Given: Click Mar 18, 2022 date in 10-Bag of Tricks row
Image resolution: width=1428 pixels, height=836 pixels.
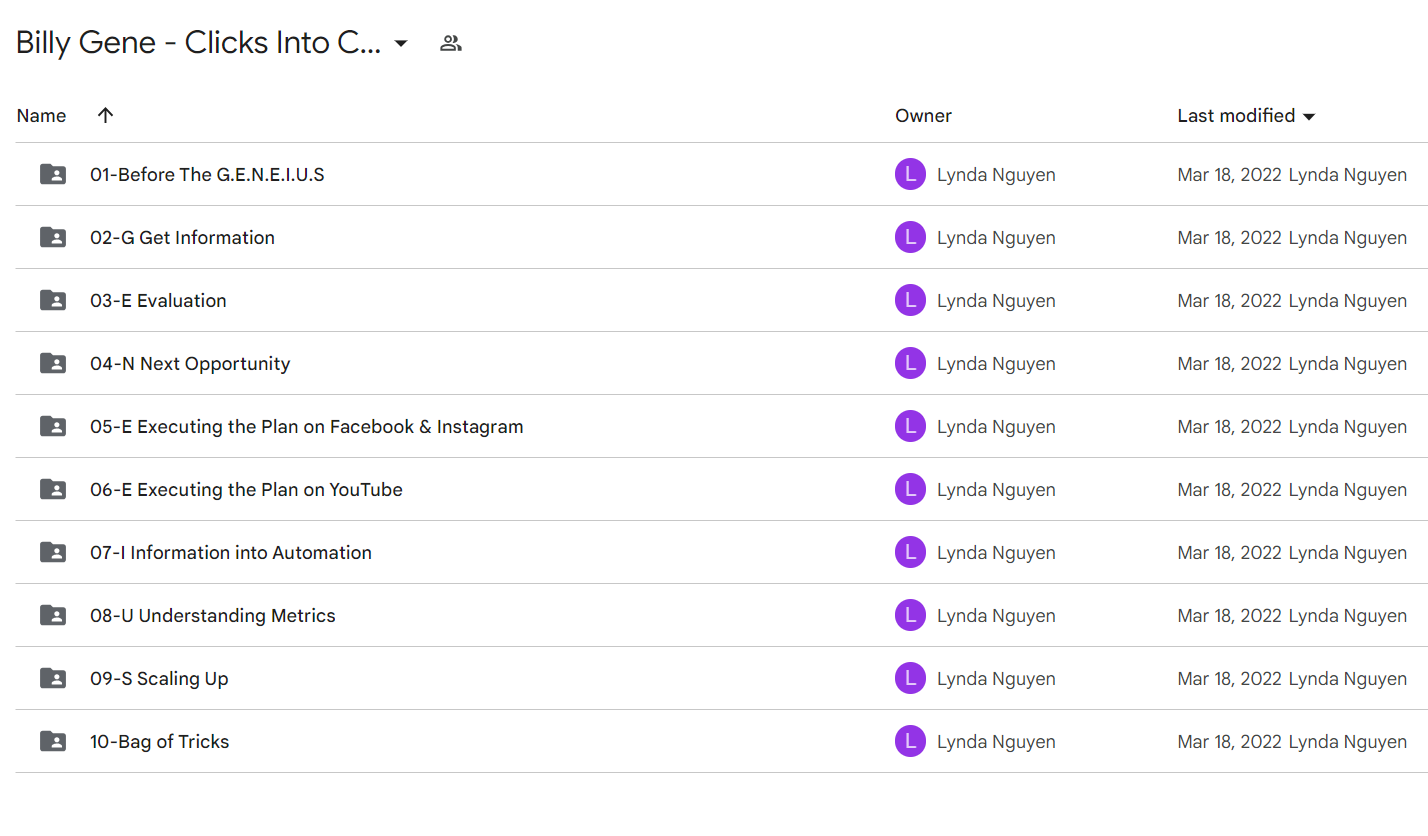Looking at the screenshot, I should [x=1229, y=742].
